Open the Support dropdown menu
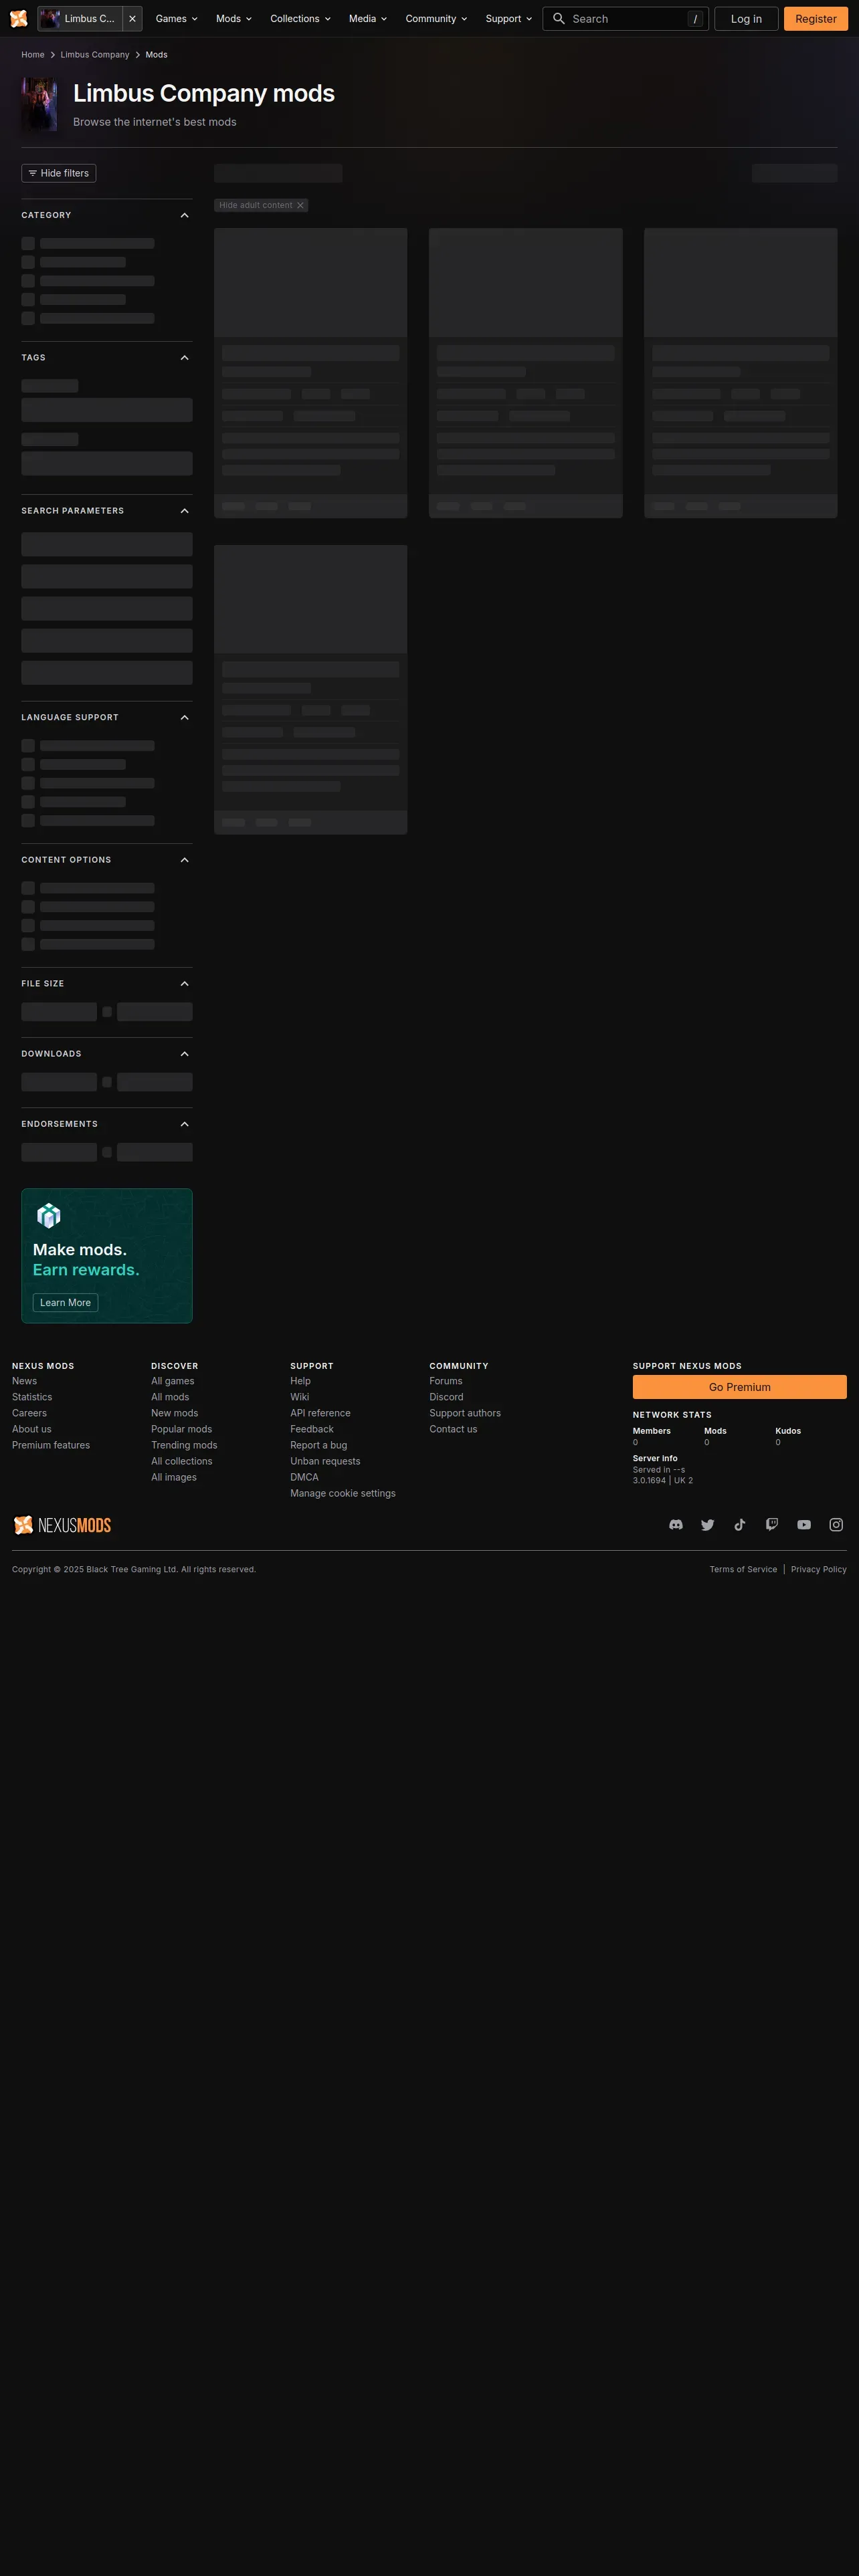 (x=509, y=19)
